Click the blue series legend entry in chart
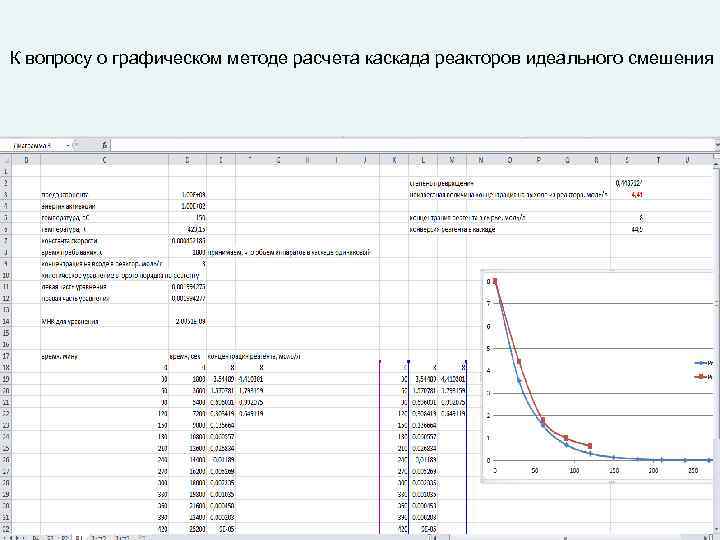Viewport: 720px width, 540px height. click(x=703, y=363)
